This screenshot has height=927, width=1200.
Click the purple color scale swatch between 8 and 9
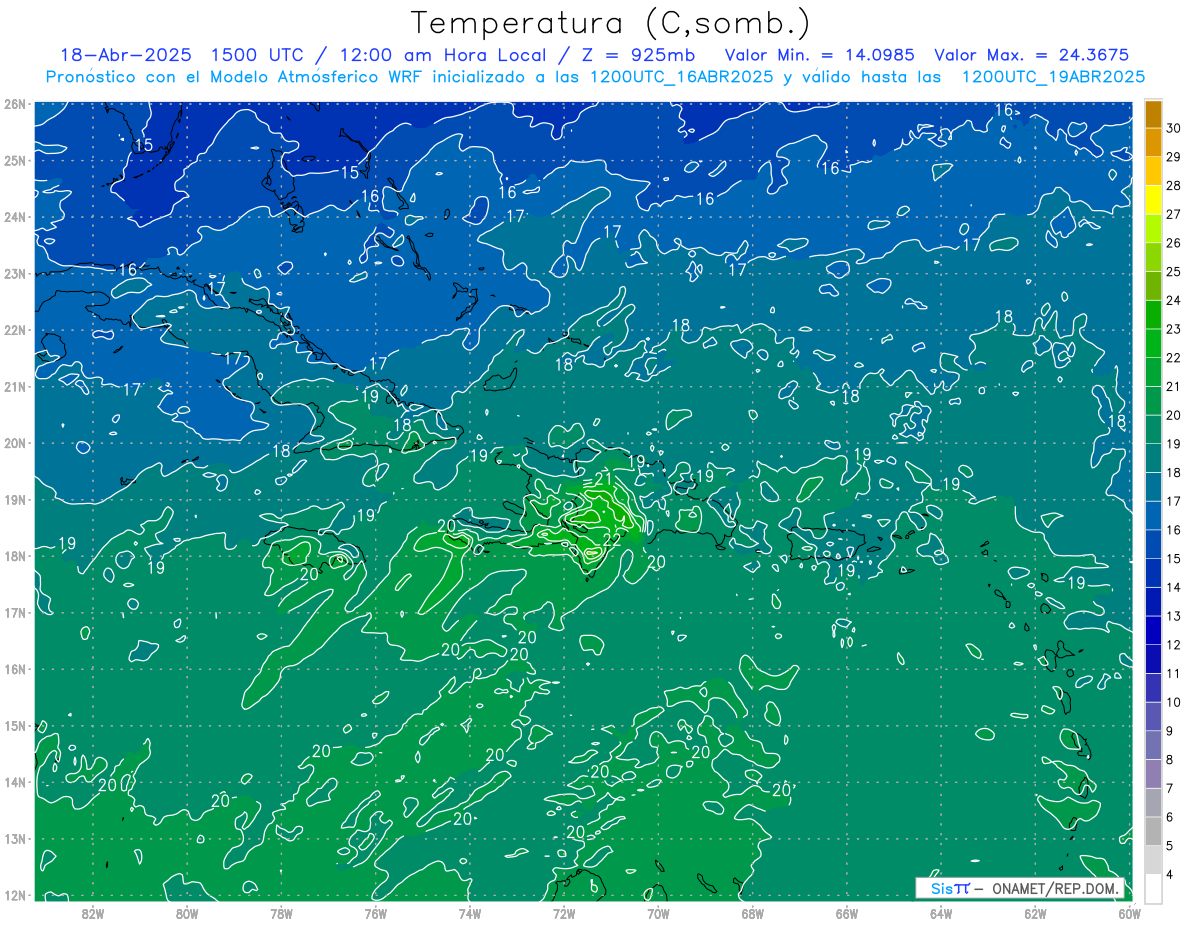(x=1153, y=744)
